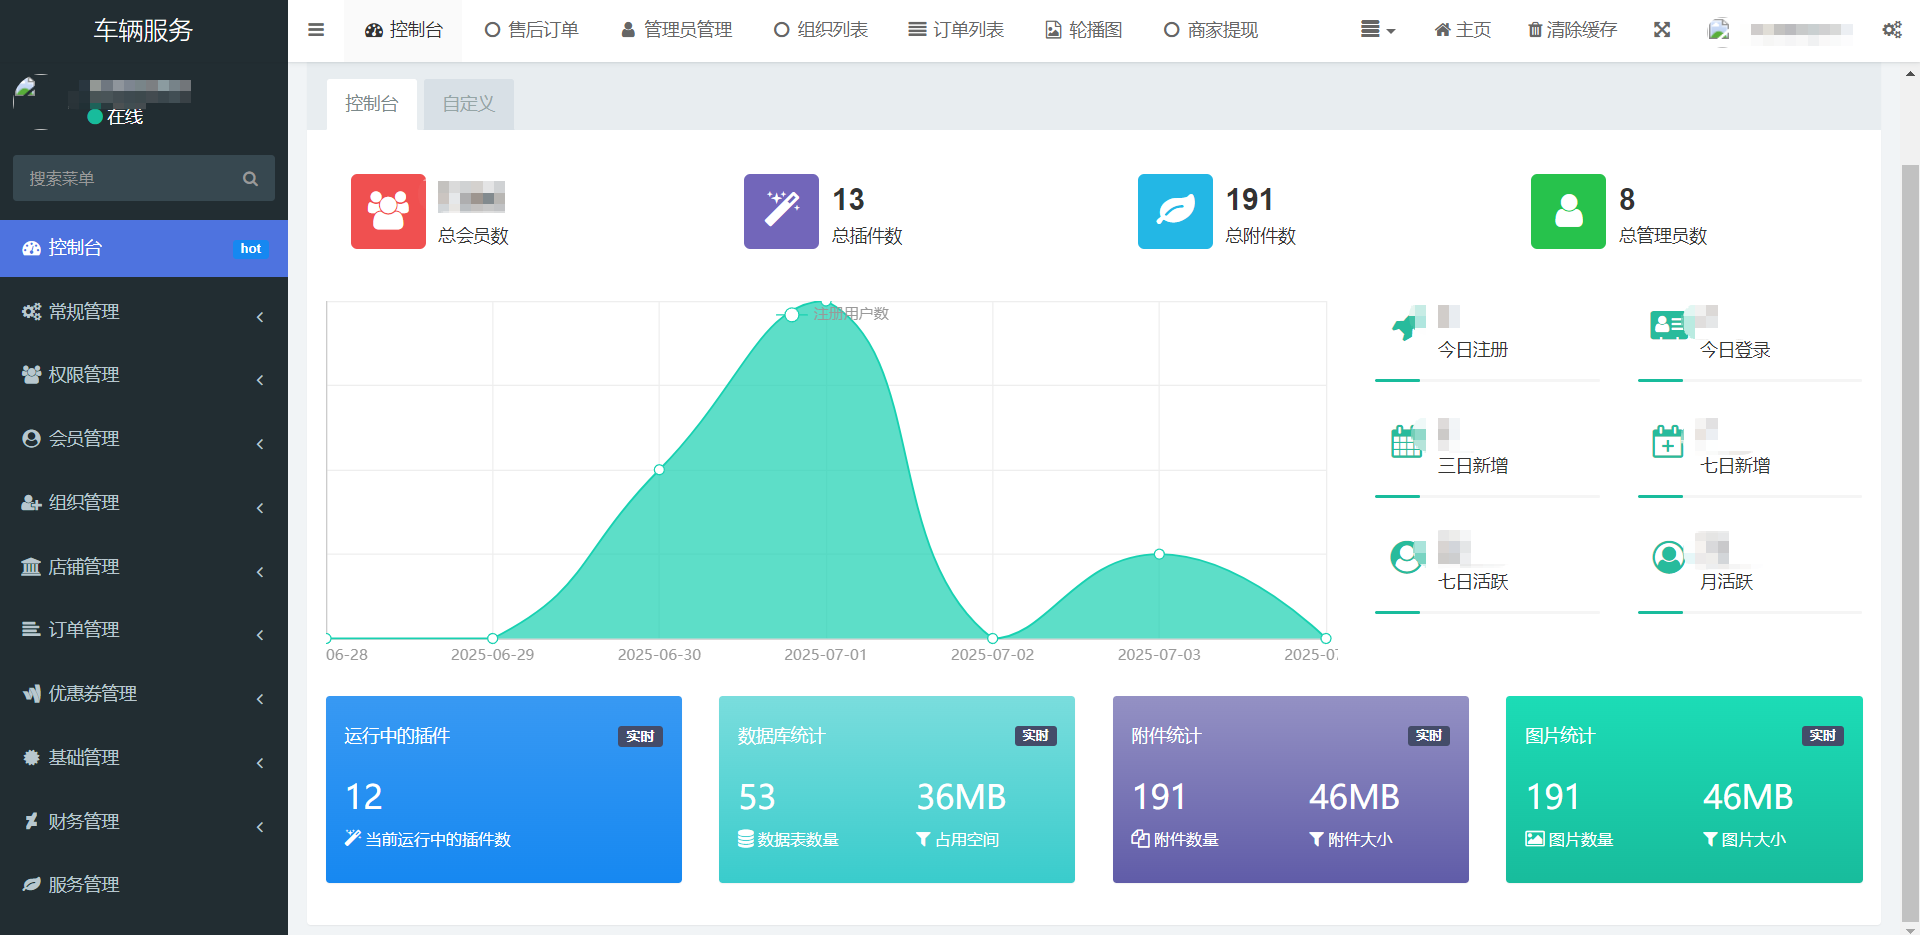Click the fullscreen expand icon in header

click(1662, 30)
